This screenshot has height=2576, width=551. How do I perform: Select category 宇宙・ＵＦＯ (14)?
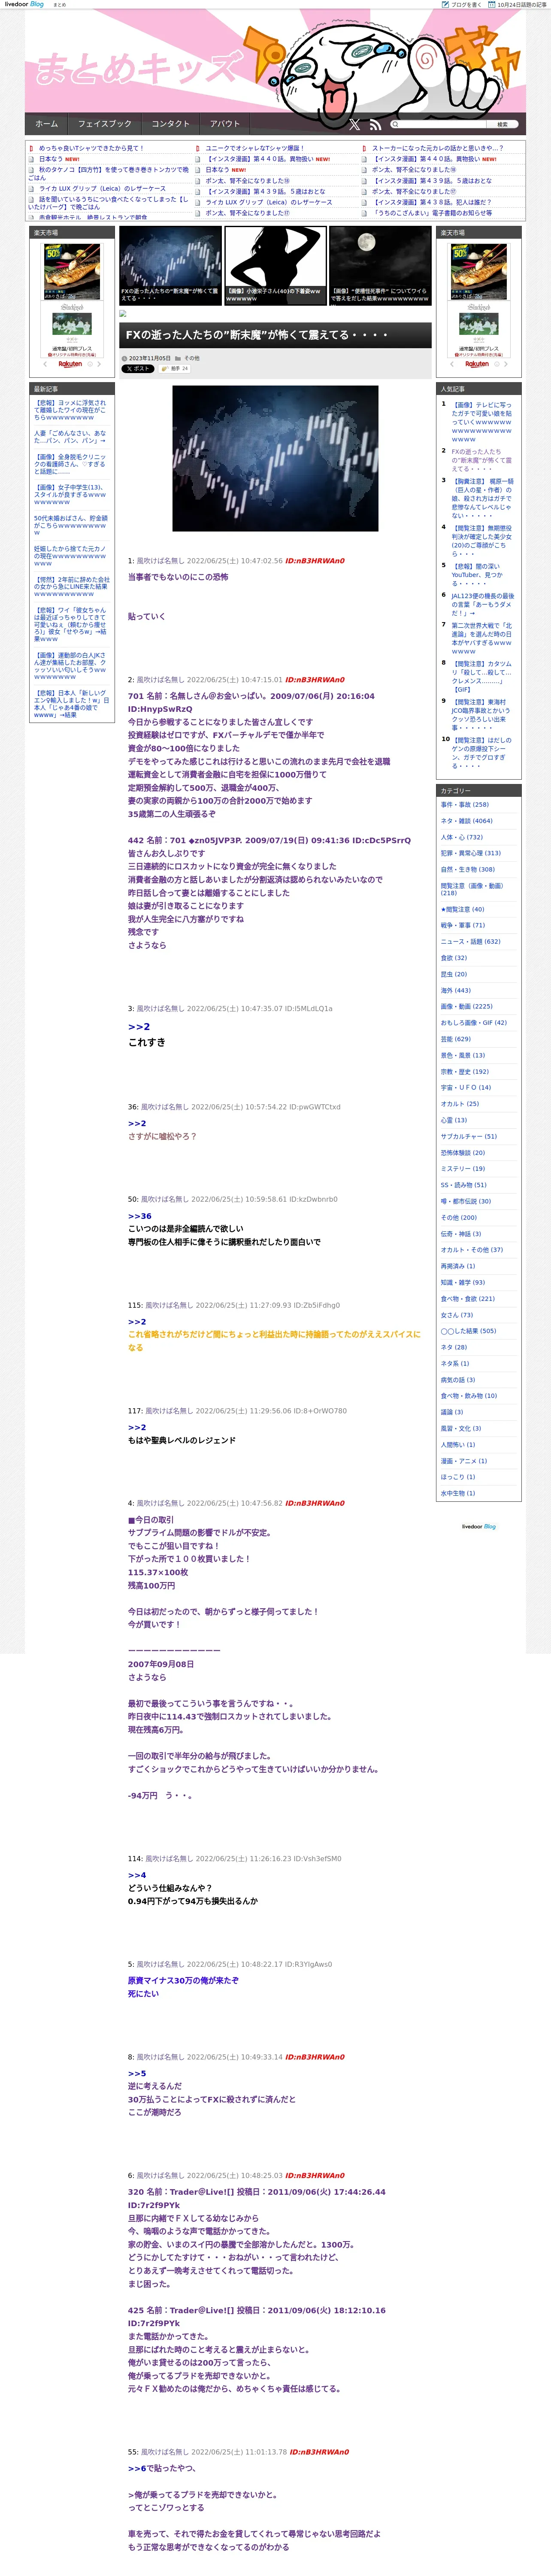click(466, 1087)
